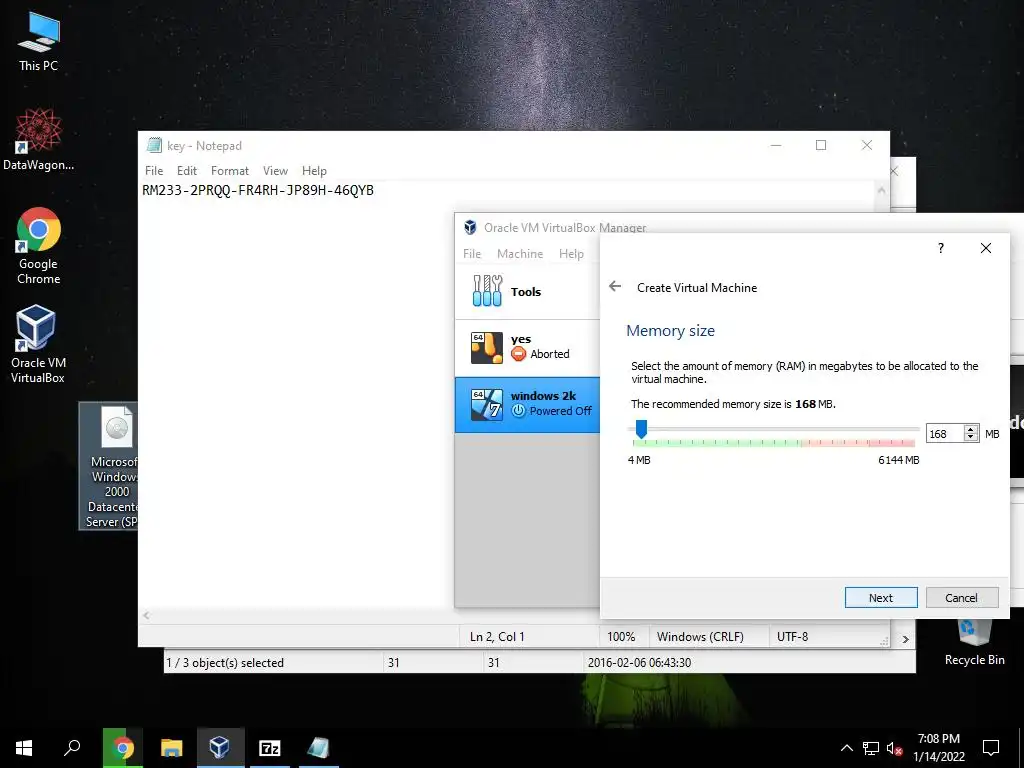Screen dimensions: 1024x768
Task: Click the product key text in Notepad
Action: click(258, 191)
